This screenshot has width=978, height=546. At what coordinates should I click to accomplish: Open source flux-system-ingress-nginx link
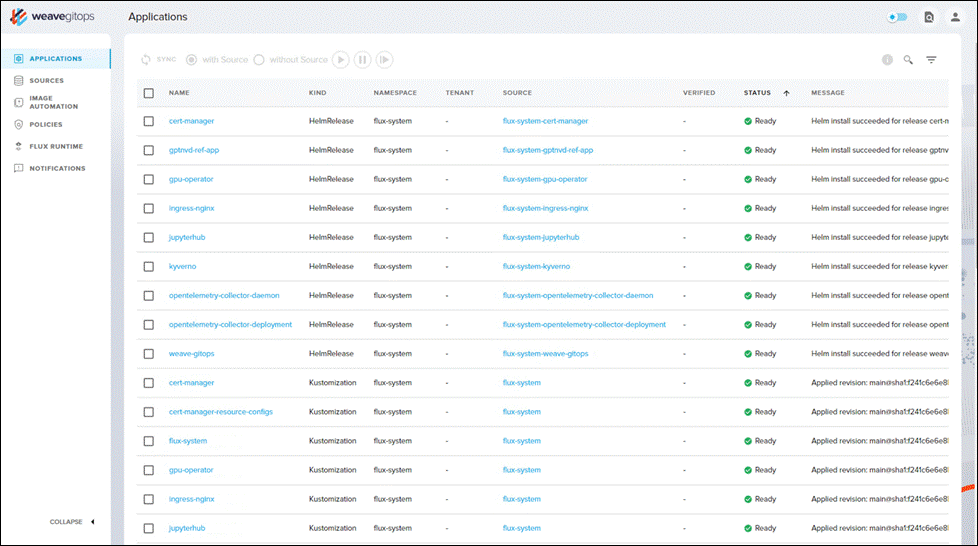(x=545, y=208)
